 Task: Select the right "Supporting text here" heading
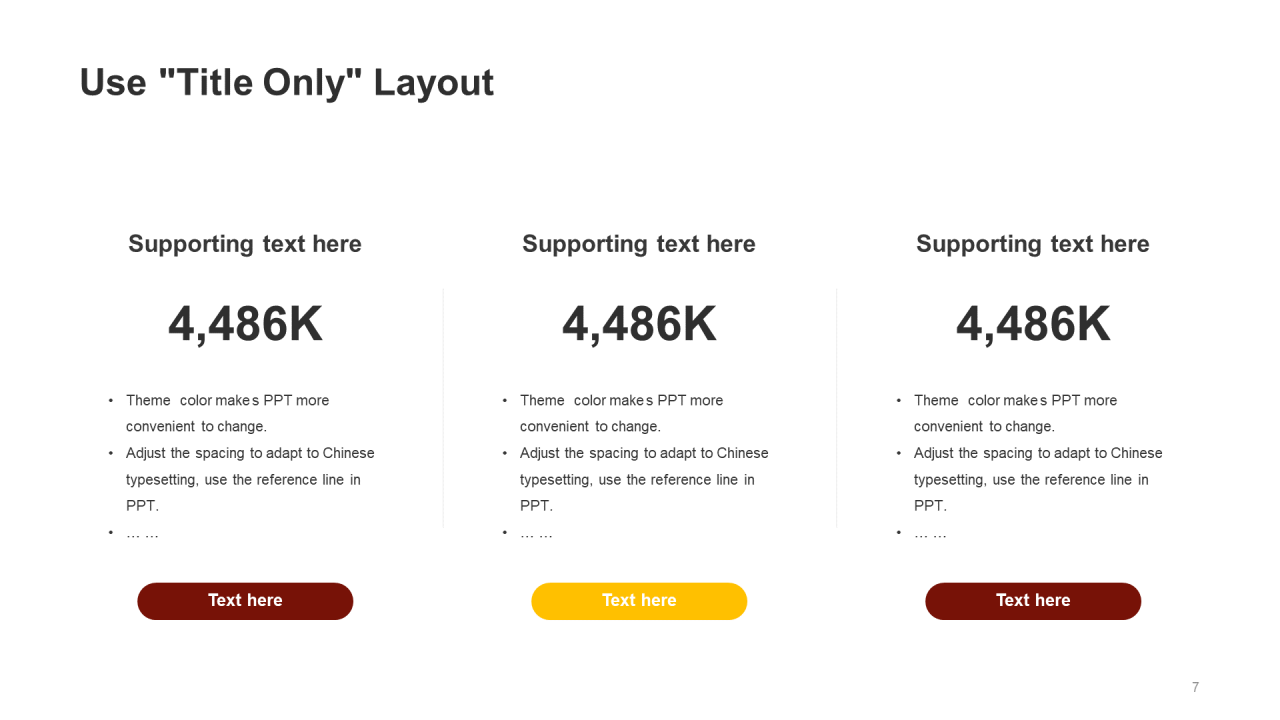1033,244
